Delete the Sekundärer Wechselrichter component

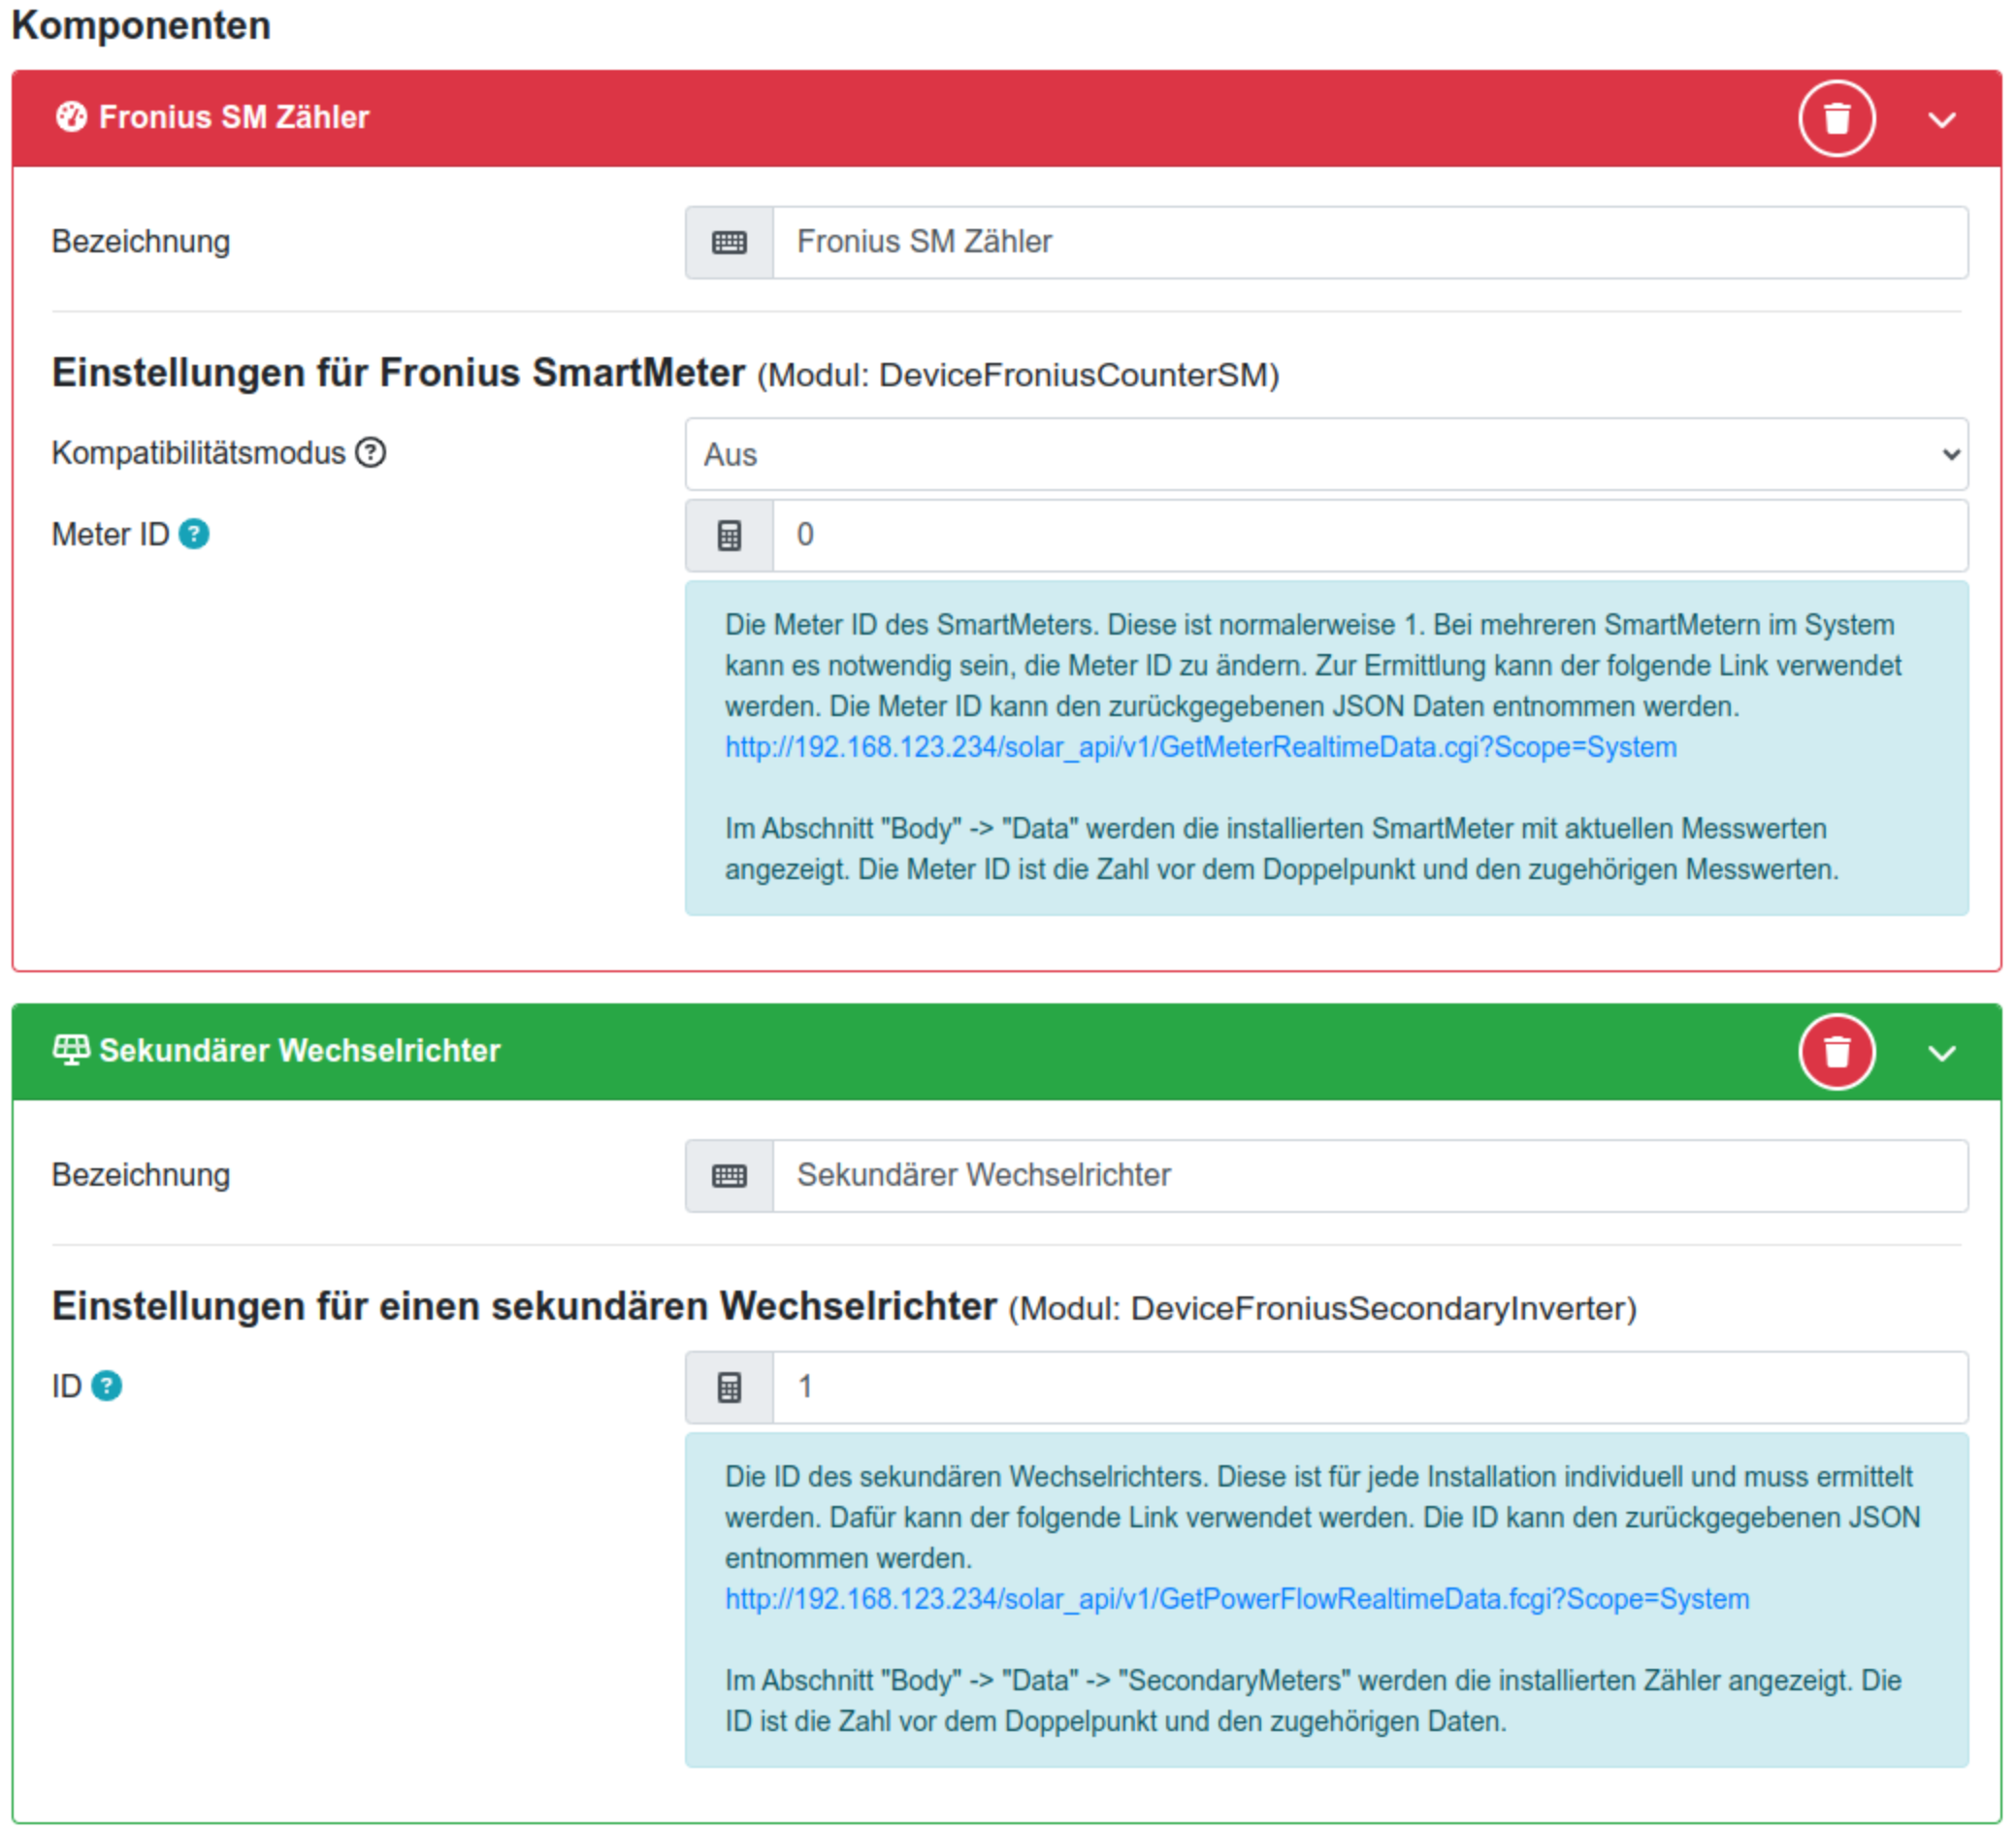point(1836,1052)
